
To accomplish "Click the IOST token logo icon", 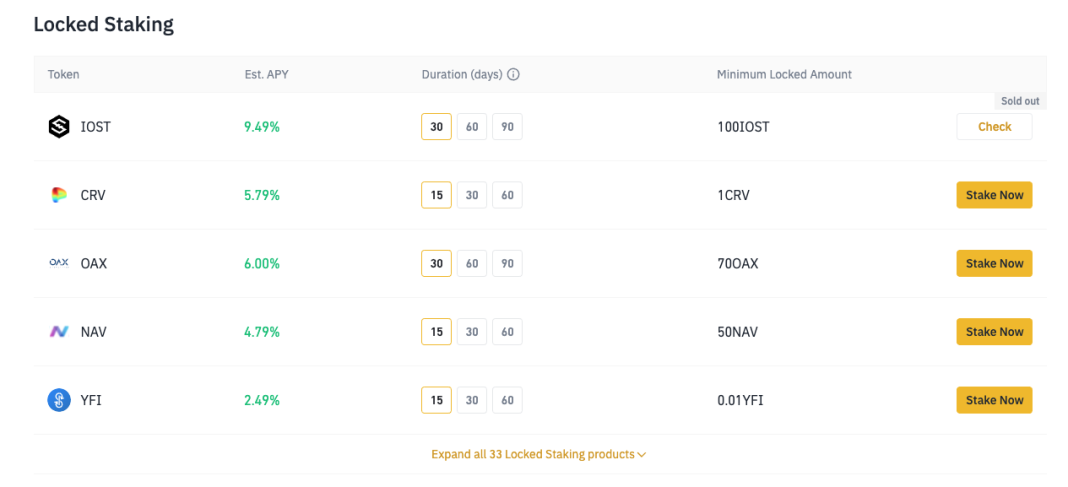I will pos(59,127).
